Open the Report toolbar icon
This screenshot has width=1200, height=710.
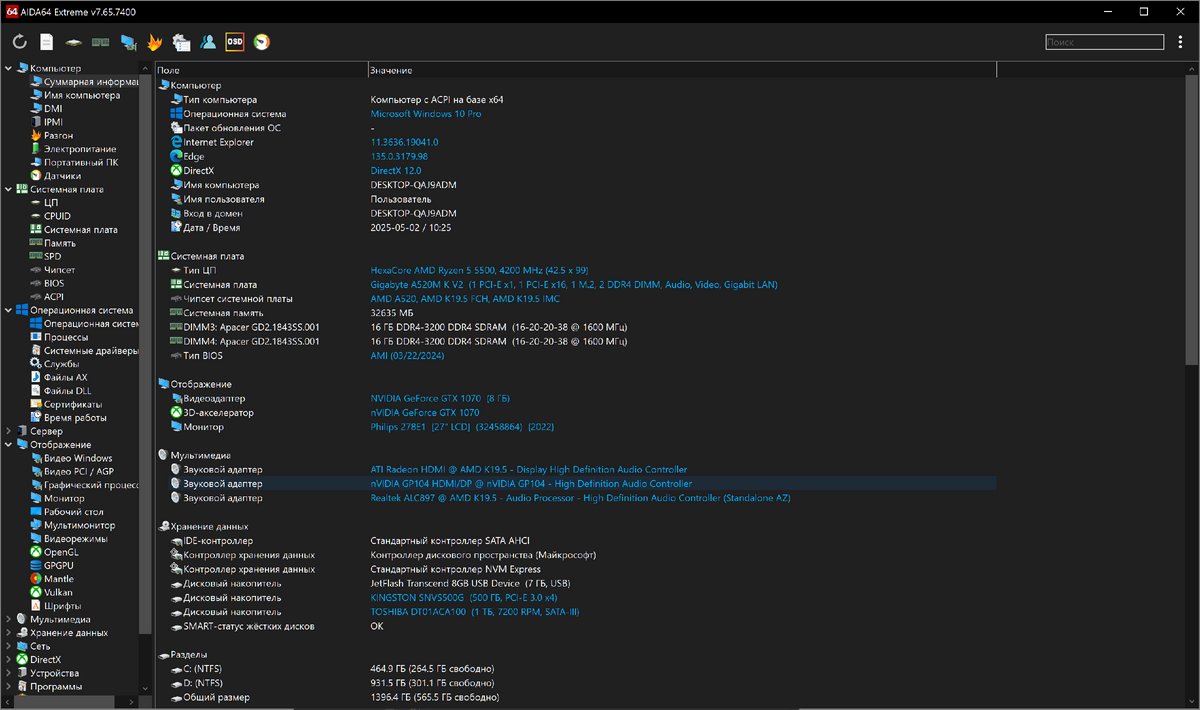click(x=47, y=42)
